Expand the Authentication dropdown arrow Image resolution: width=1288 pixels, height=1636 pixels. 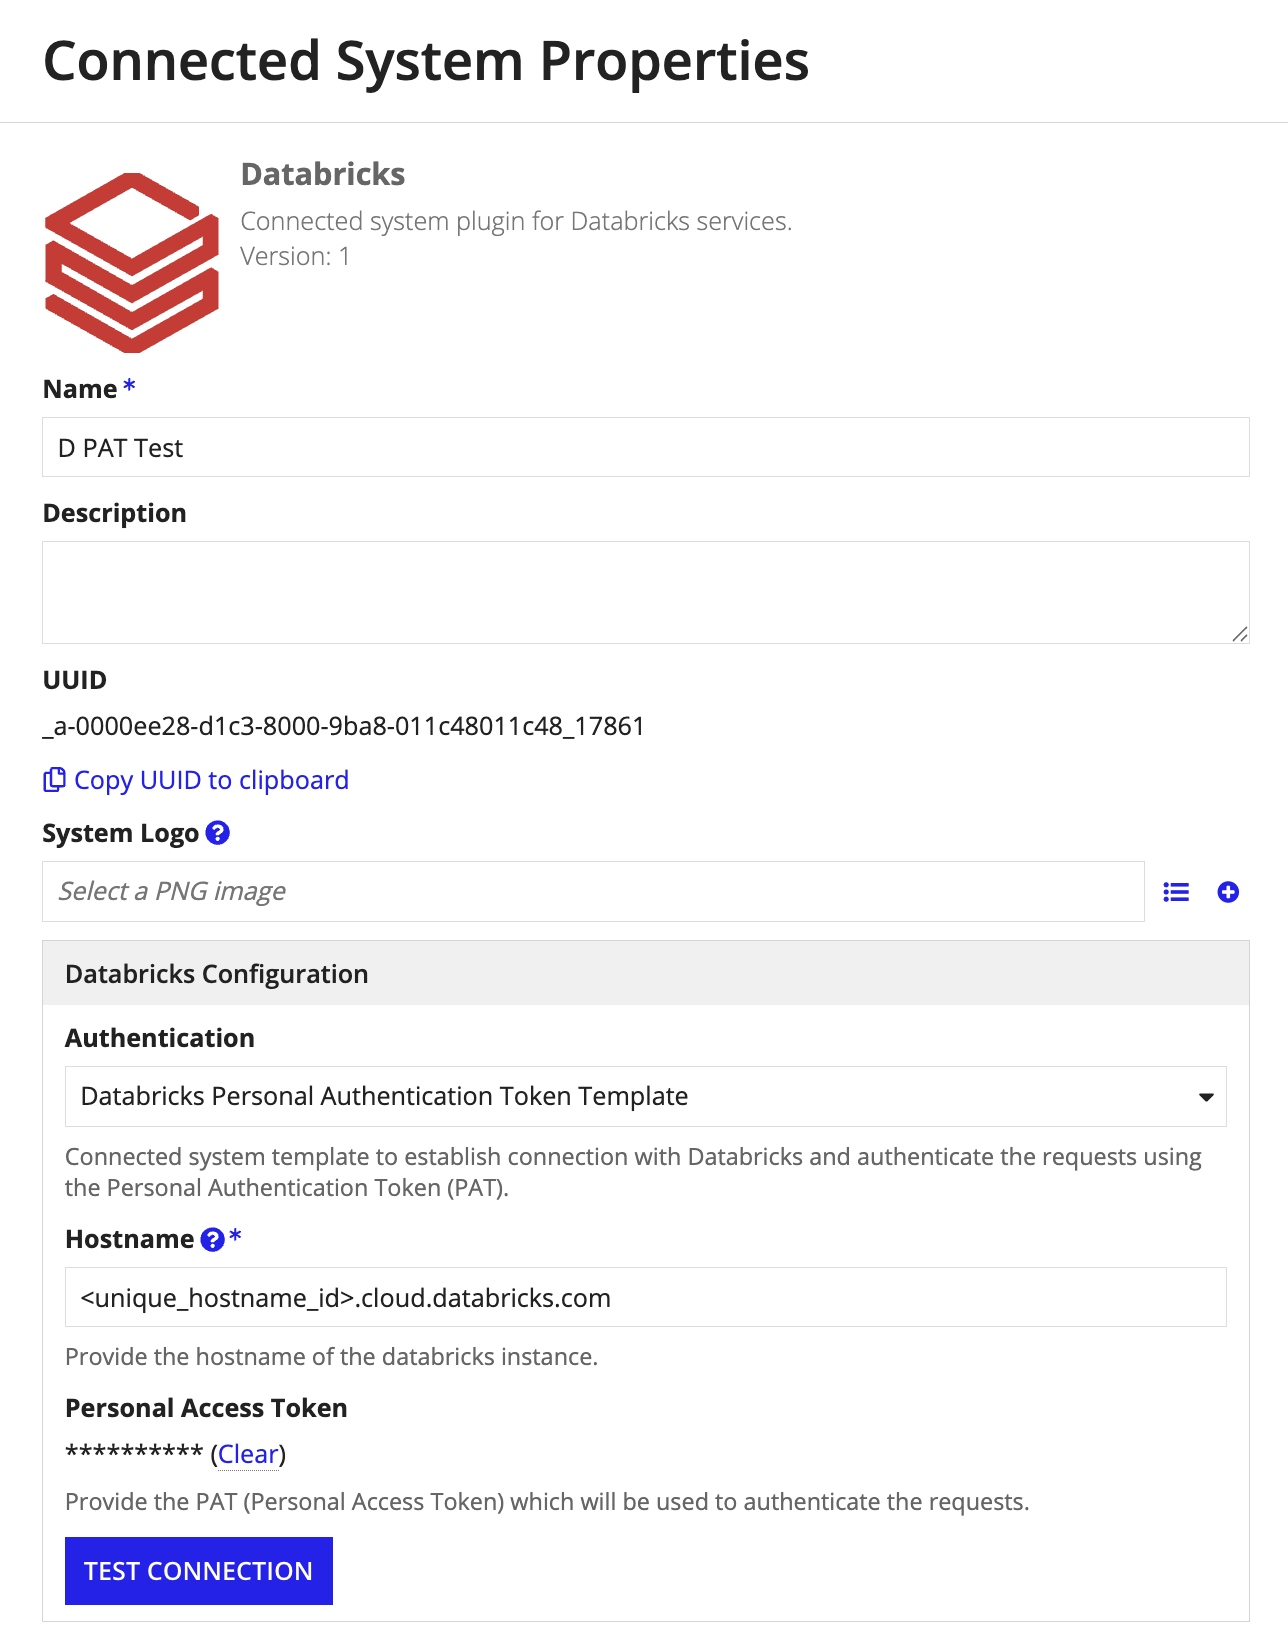(1206, 1097)
